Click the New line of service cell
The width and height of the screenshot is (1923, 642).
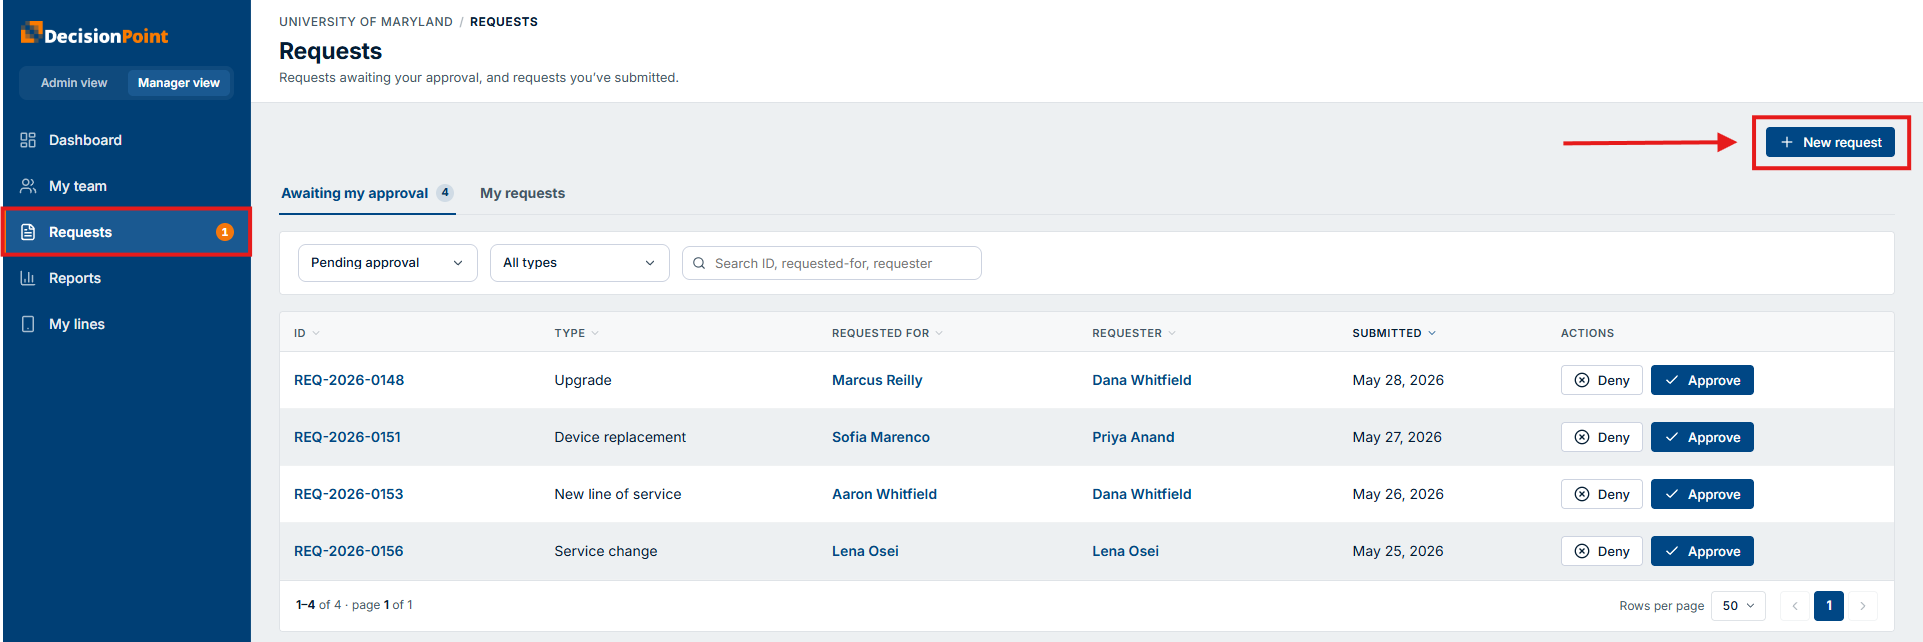pos(618,494)
